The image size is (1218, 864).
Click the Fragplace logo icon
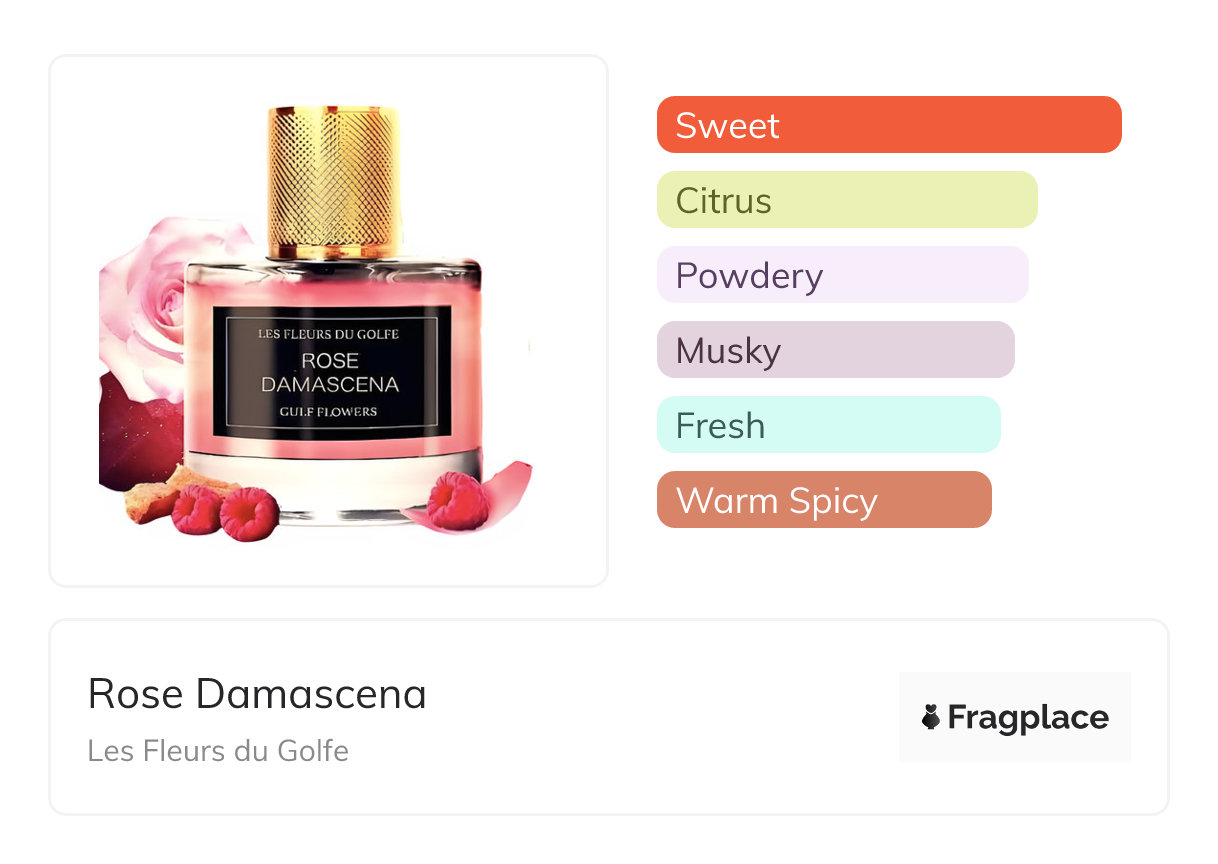(x=931, y=717)
